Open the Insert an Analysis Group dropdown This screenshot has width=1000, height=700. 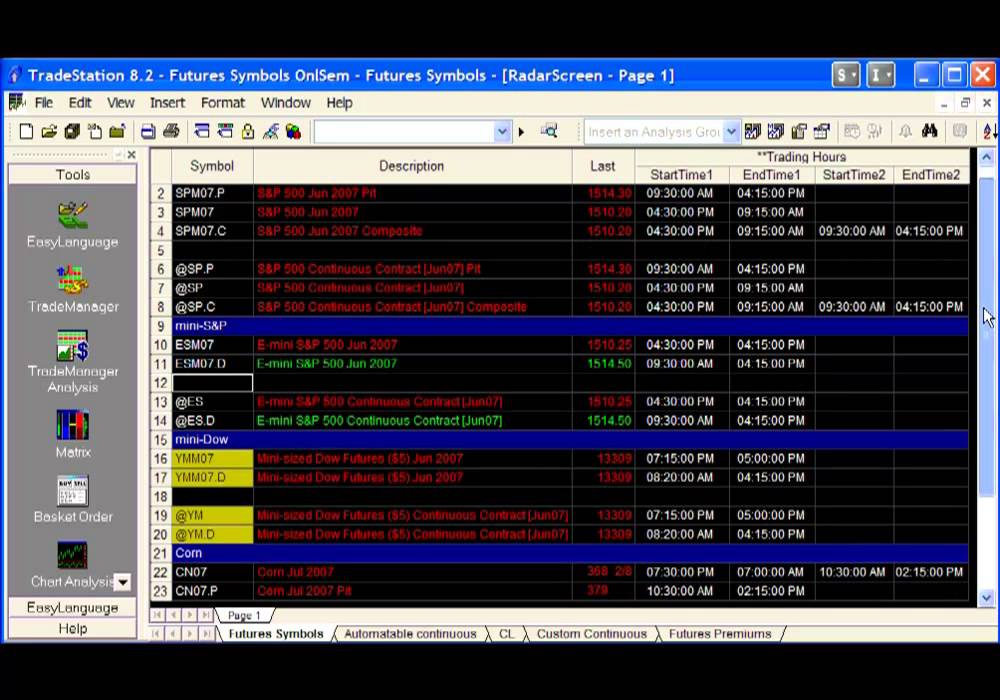click(x=732, y=132)
